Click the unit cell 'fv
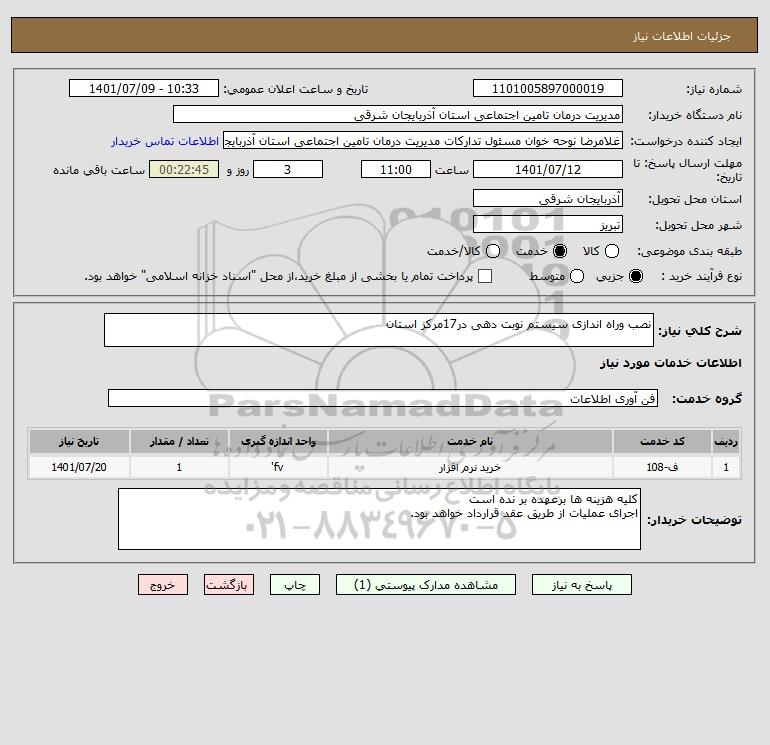The height and width of the screenshot is (745, 770). tap(278, 467)
